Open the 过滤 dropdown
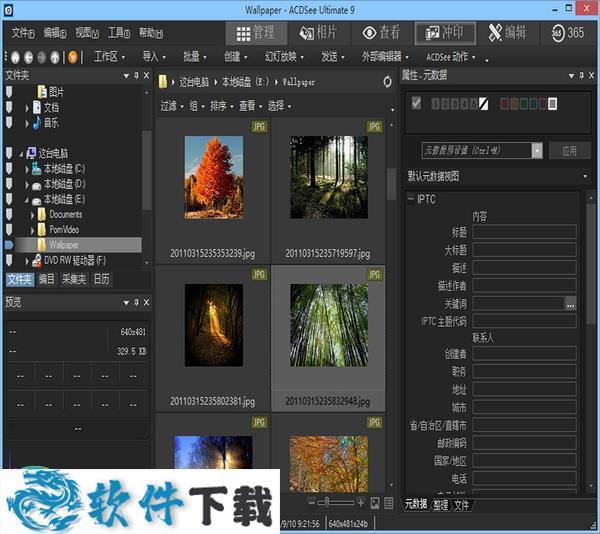 pyautogui.click(x=172, y=106)
